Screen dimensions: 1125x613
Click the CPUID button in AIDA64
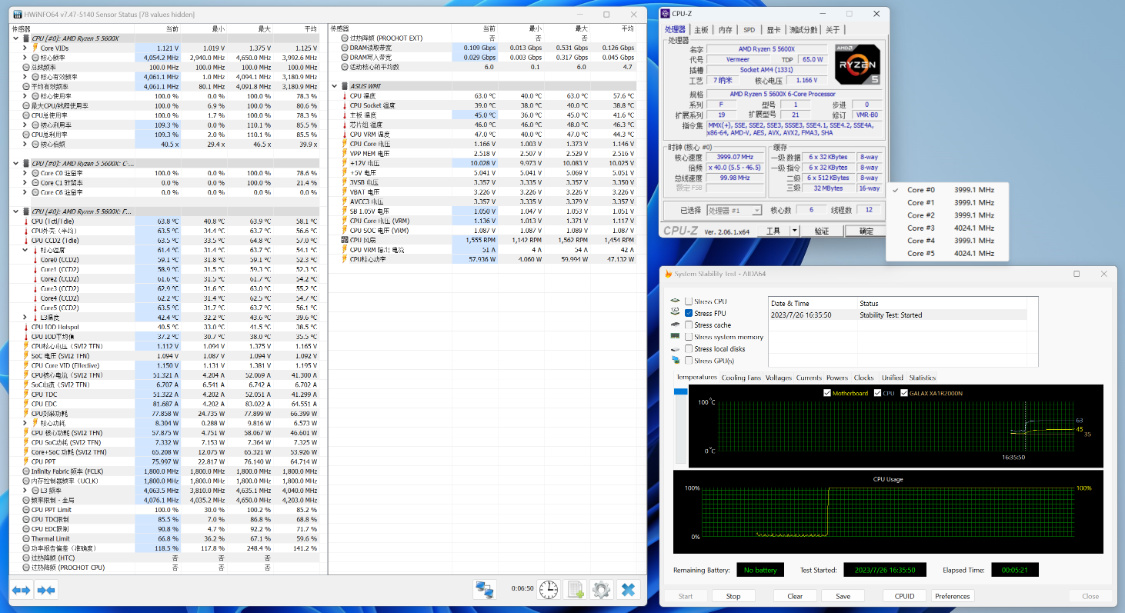(904, 596)
